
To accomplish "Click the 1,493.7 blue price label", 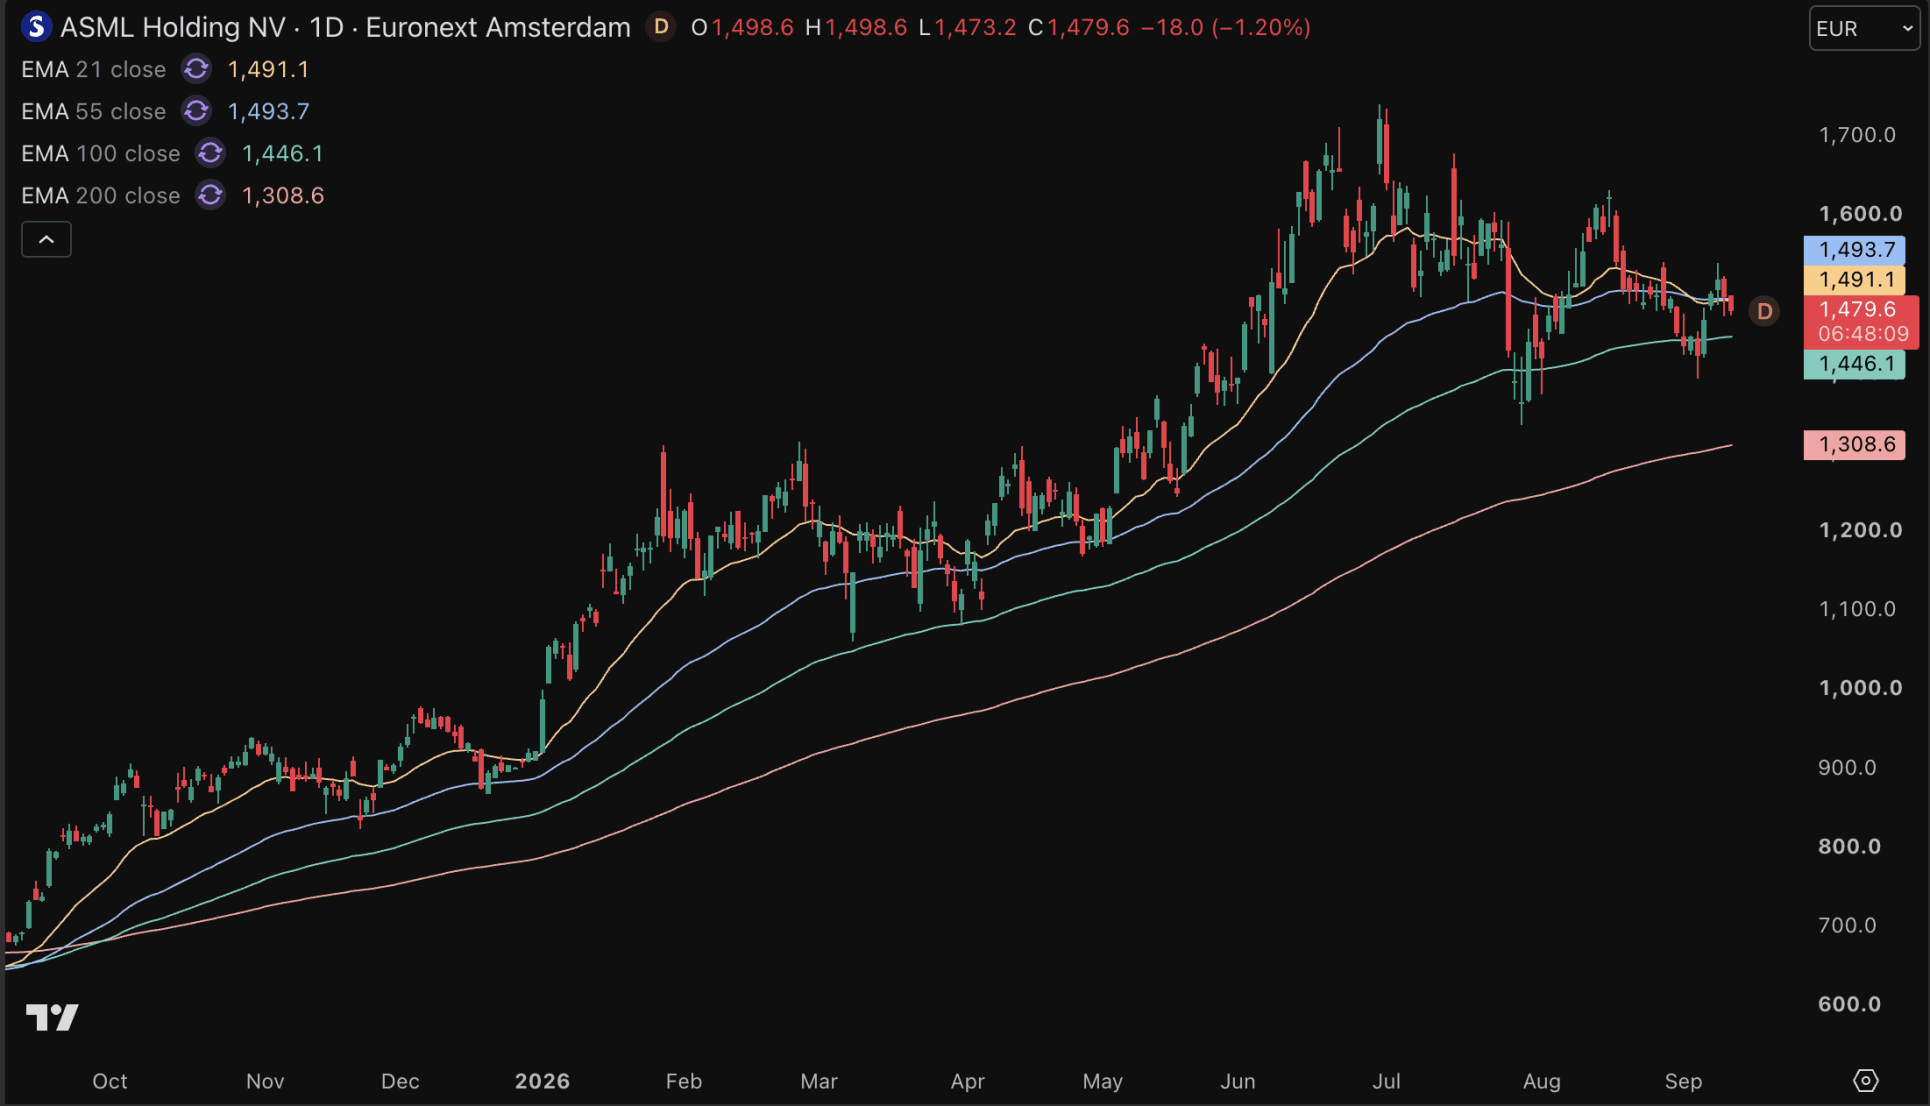I will (1855, 249).
